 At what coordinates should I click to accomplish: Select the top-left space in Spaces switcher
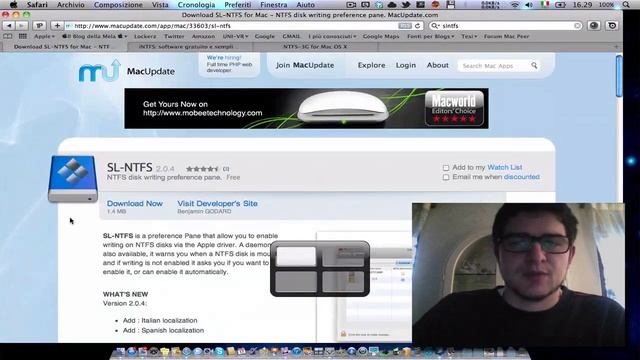tap(296, 256)
